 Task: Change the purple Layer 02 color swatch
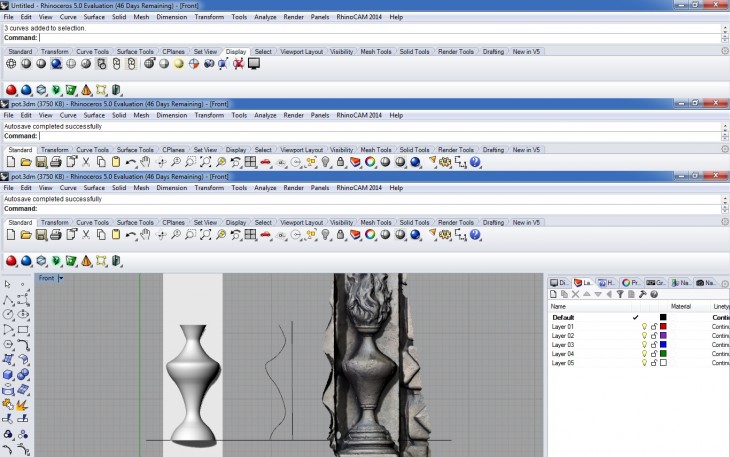(663, 335)
